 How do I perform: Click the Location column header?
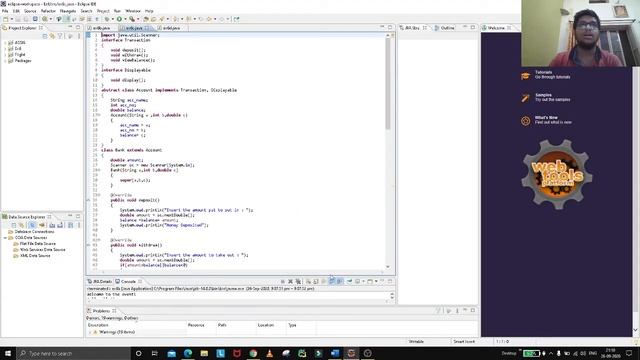coord(271,325)
